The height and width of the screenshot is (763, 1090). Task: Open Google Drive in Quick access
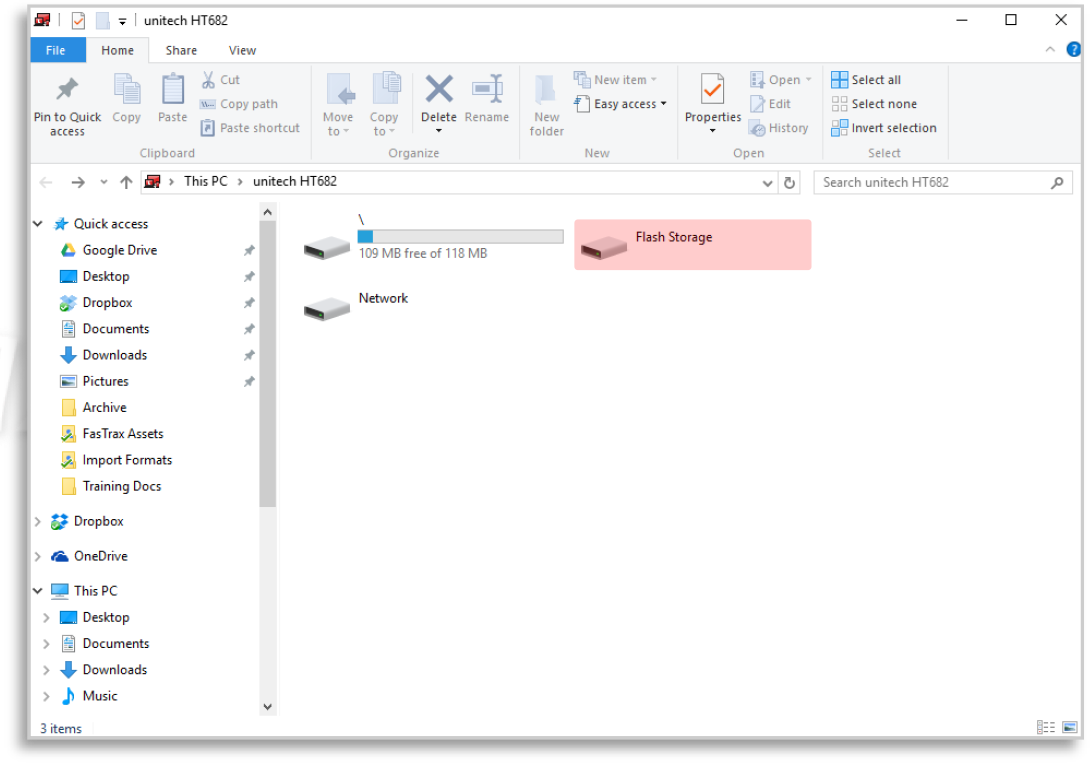coord(120,250)
